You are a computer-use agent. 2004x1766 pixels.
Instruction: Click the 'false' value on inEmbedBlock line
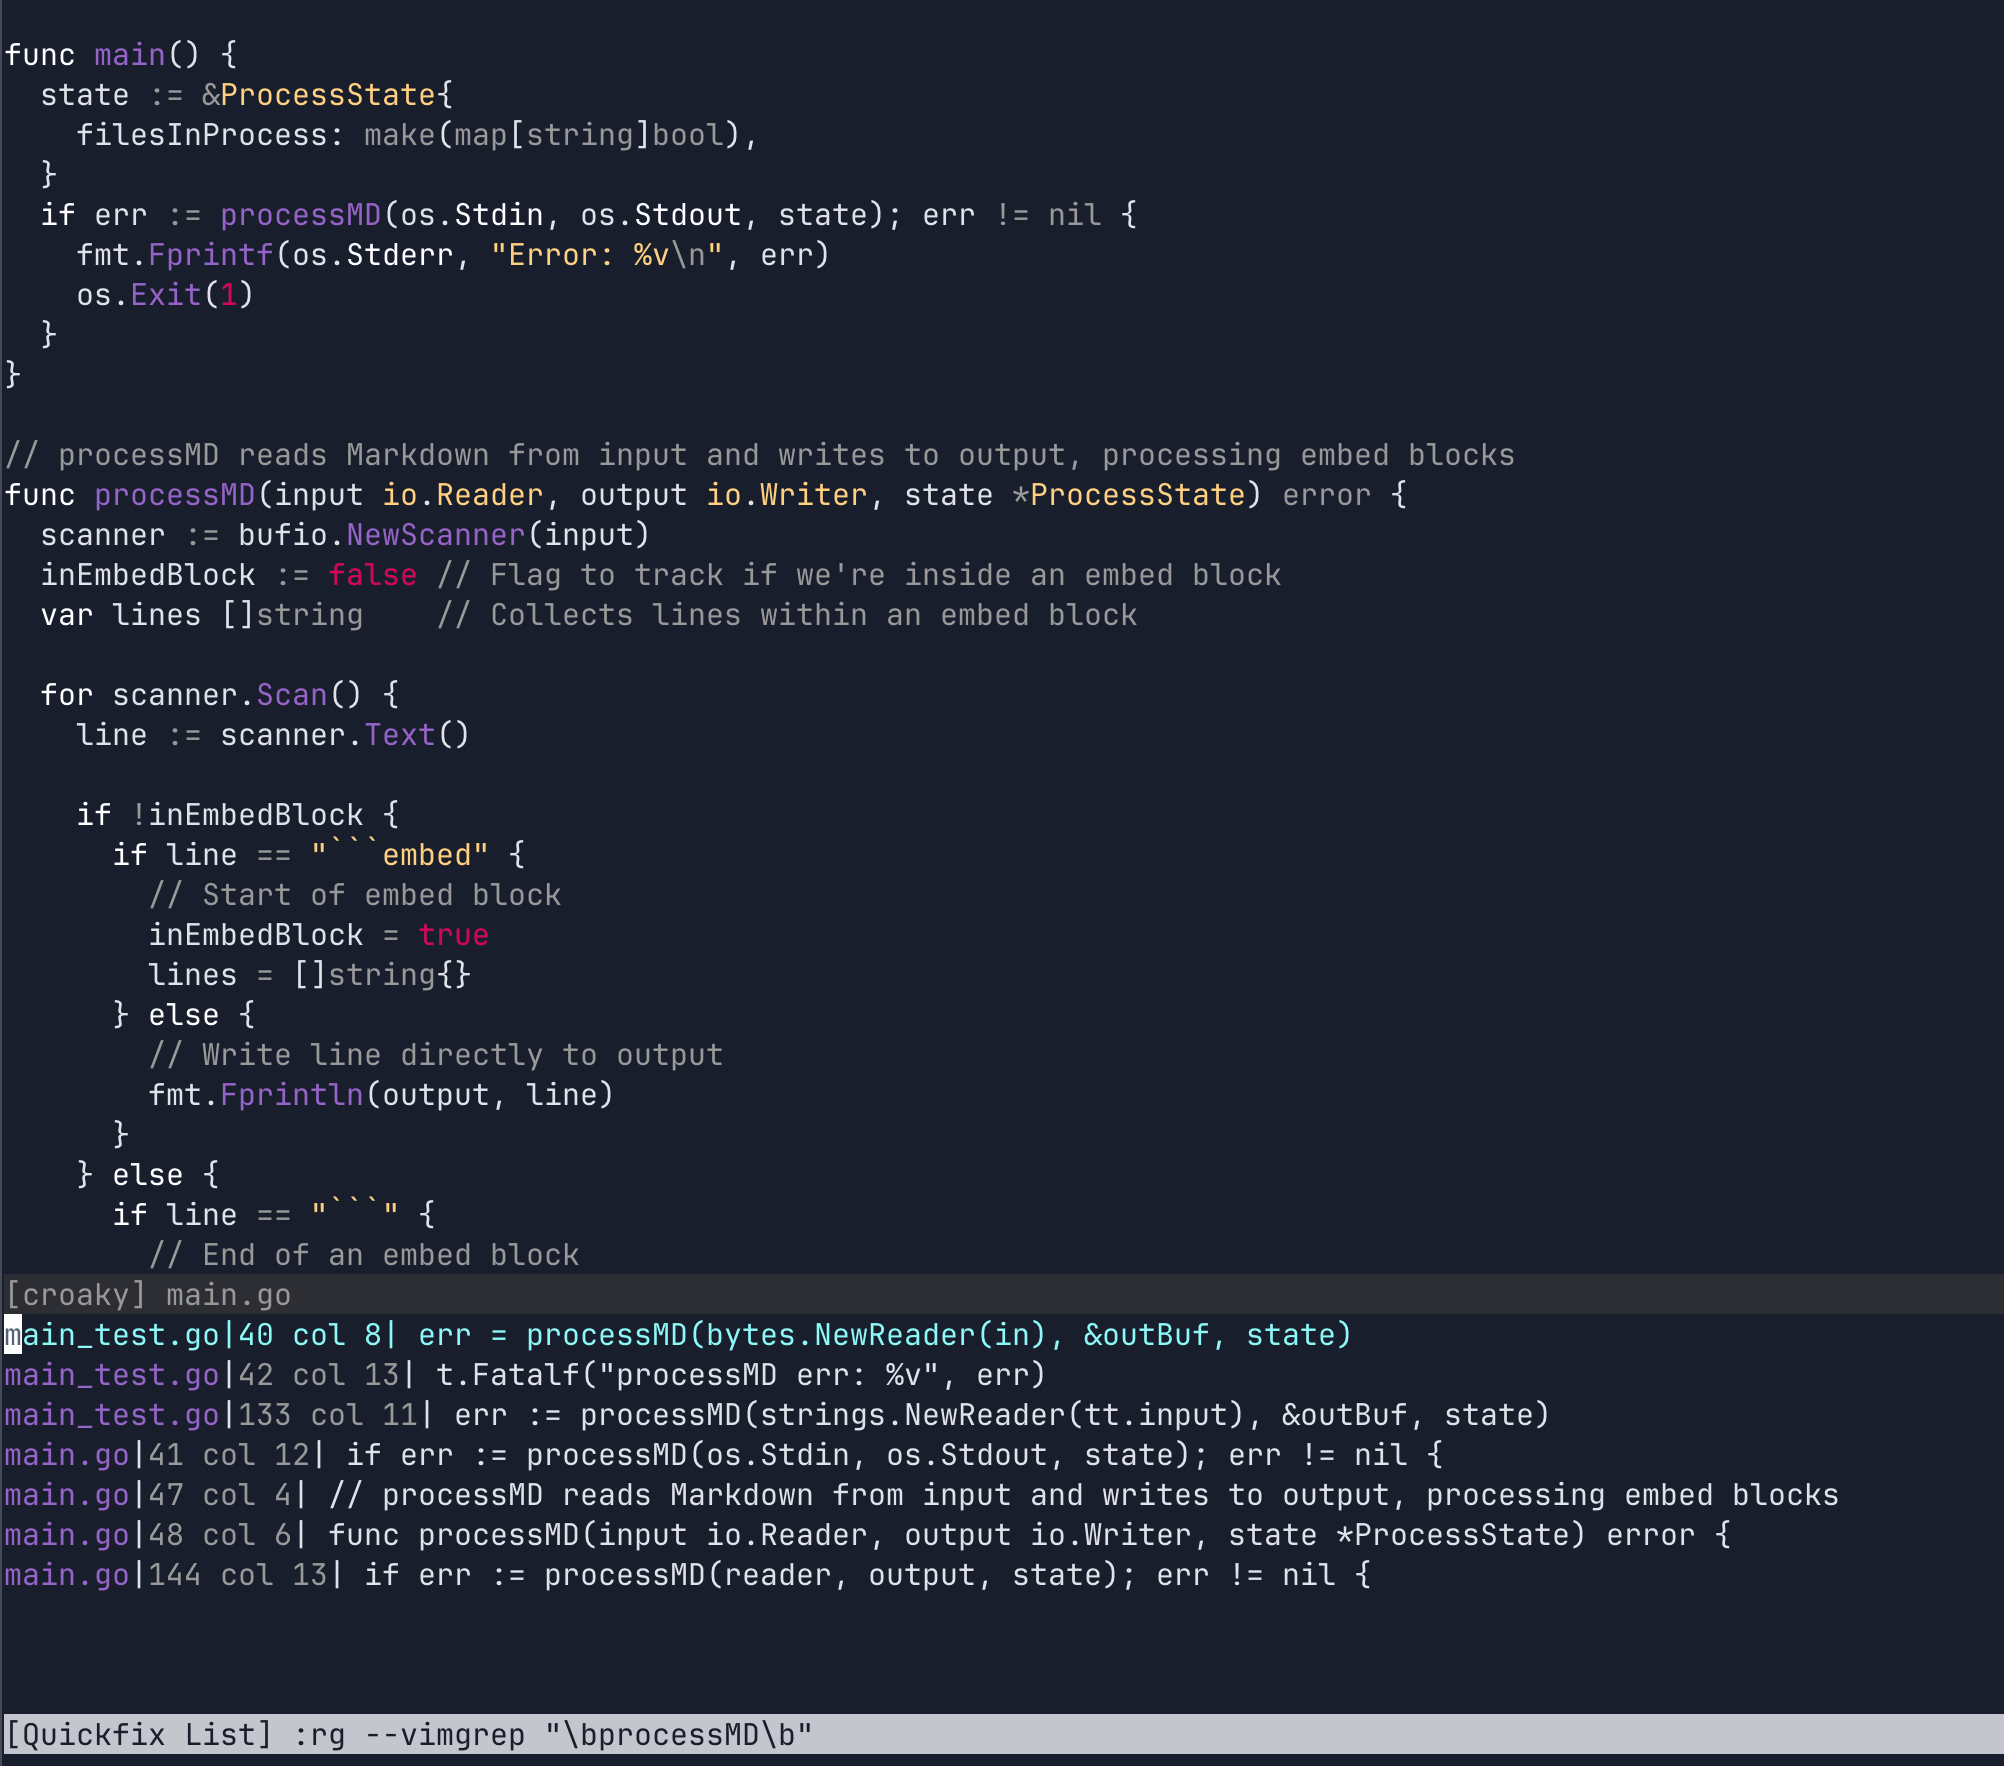[372, 575]
